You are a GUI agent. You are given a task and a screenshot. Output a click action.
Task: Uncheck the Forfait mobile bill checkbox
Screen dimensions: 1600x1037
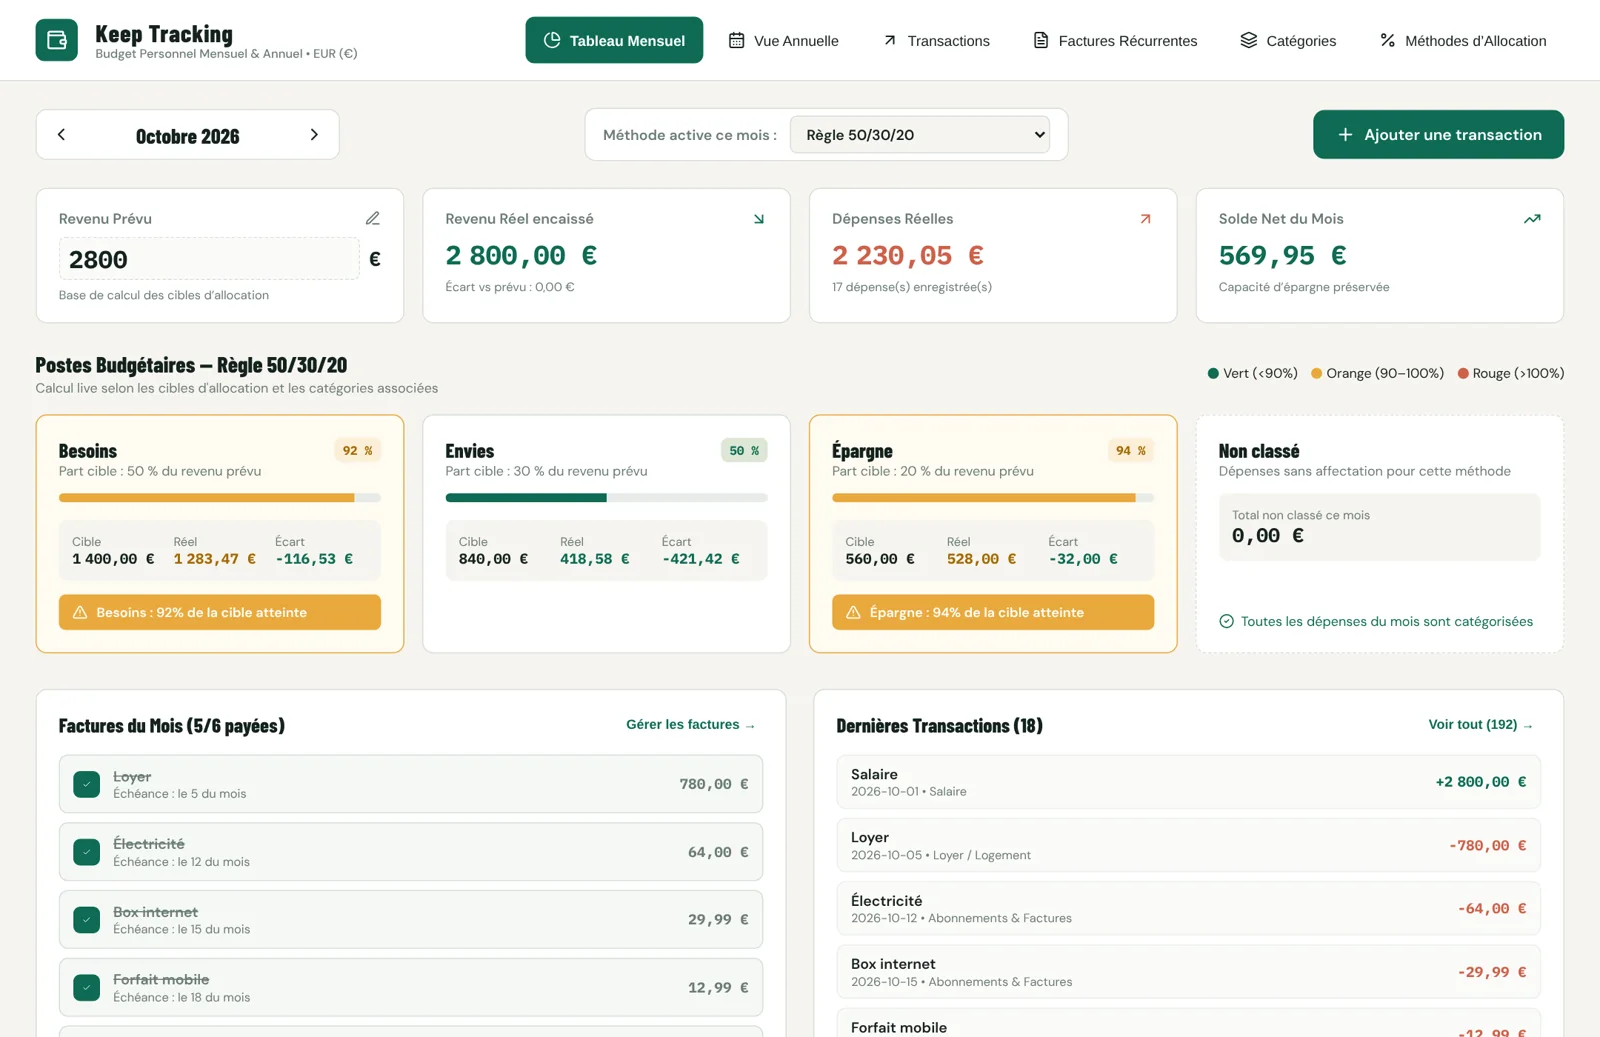pos(87,987)
